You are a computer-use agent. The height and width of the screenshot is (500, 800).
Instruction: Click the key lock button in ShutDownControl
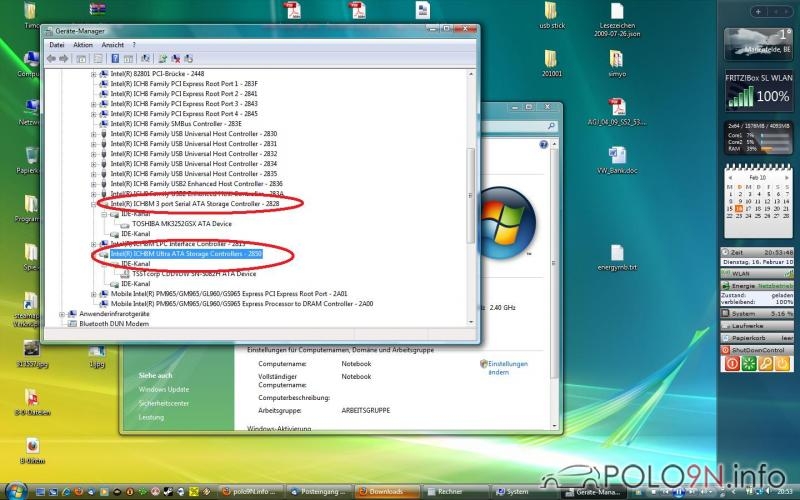766,363
